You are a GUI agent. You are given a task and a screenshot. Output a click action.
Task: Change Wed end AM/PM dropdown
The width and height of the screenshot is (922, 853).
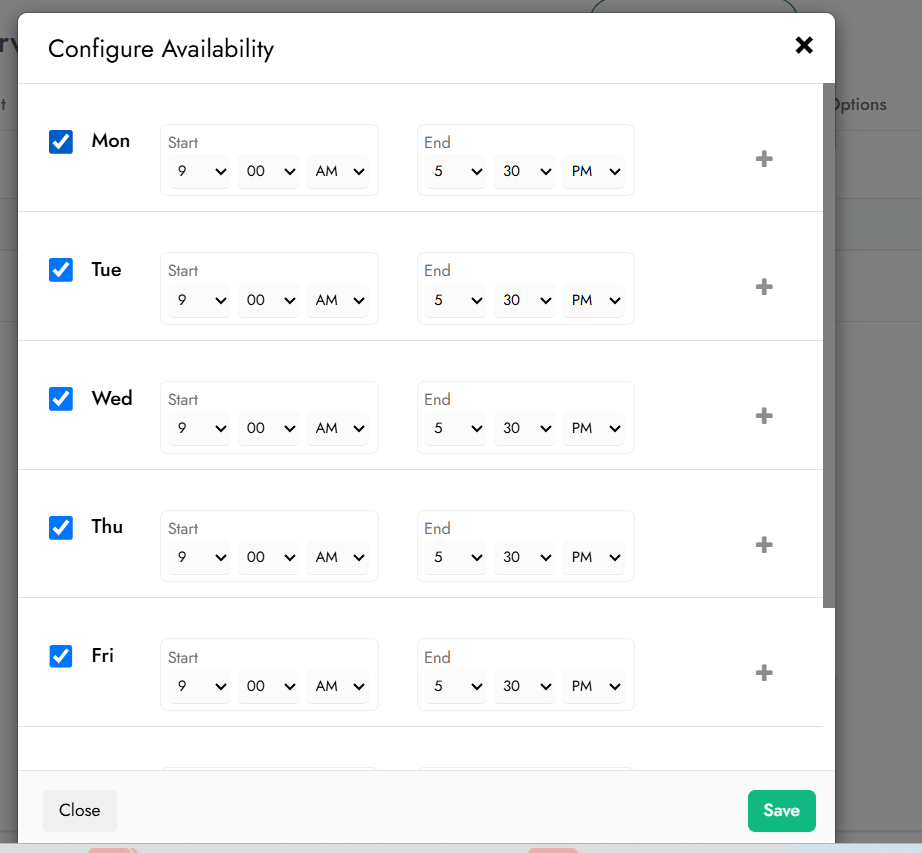click(x=593, y=428)
